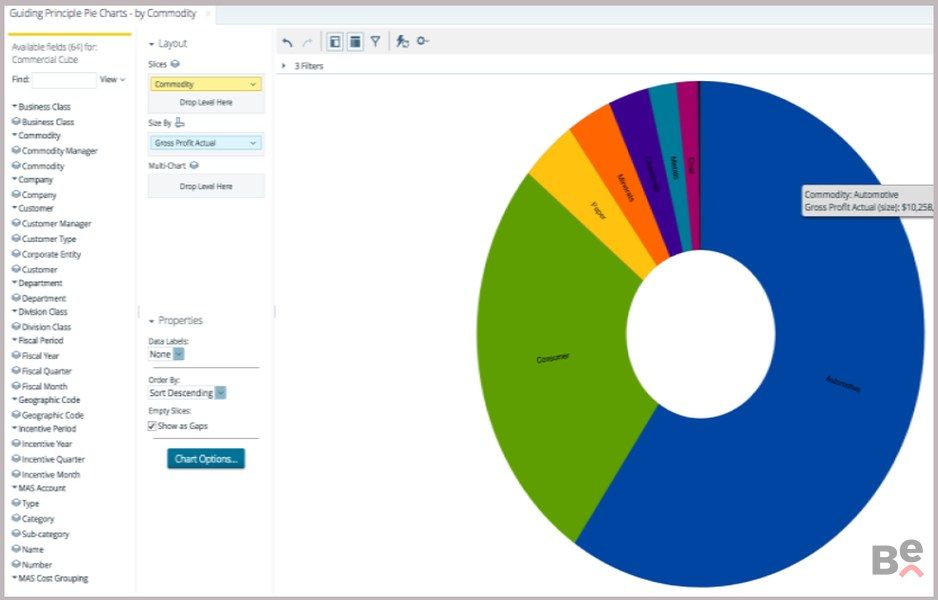The height and width of the screenshot is (600, 938).
Task: Click the icon beside Customer Manager field
Action: click(16, 223)
